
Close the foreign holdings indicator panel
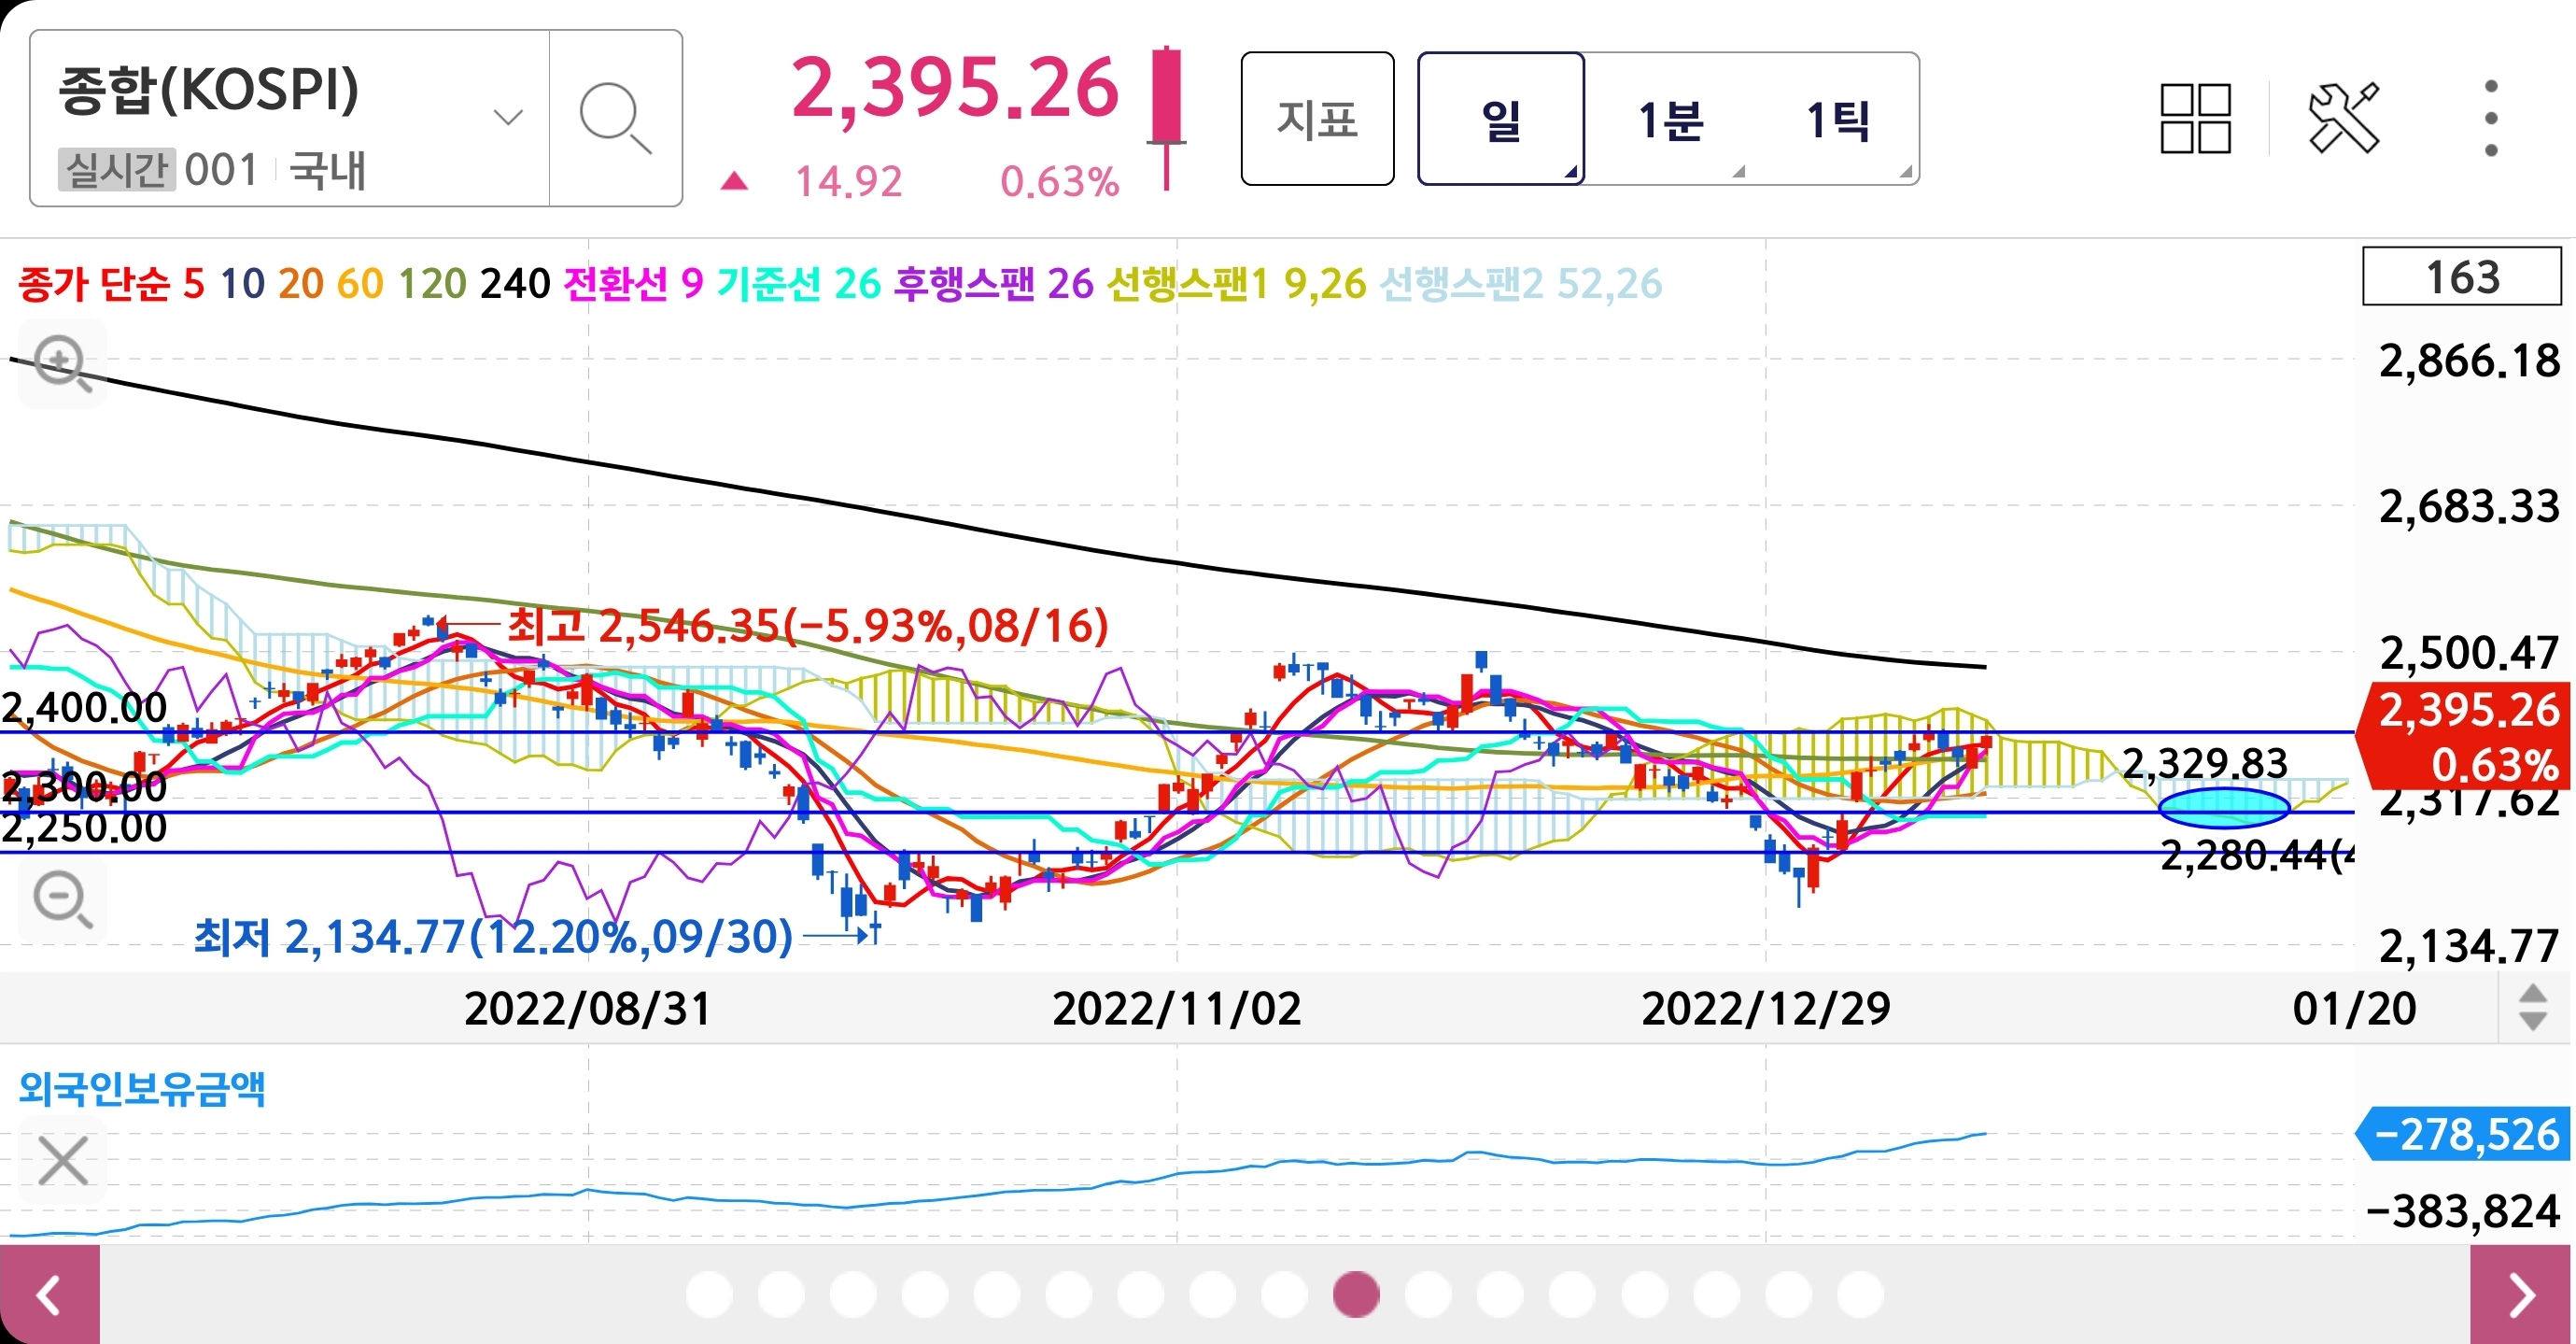62,1160
